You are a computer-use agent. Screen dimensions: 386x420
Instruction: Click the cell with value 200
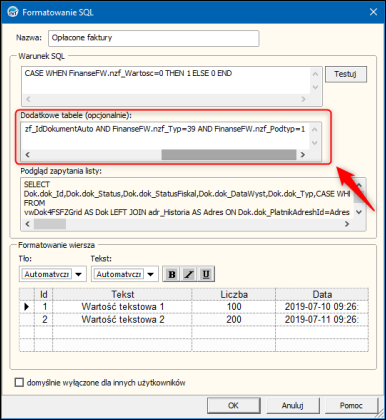(234, 319)
